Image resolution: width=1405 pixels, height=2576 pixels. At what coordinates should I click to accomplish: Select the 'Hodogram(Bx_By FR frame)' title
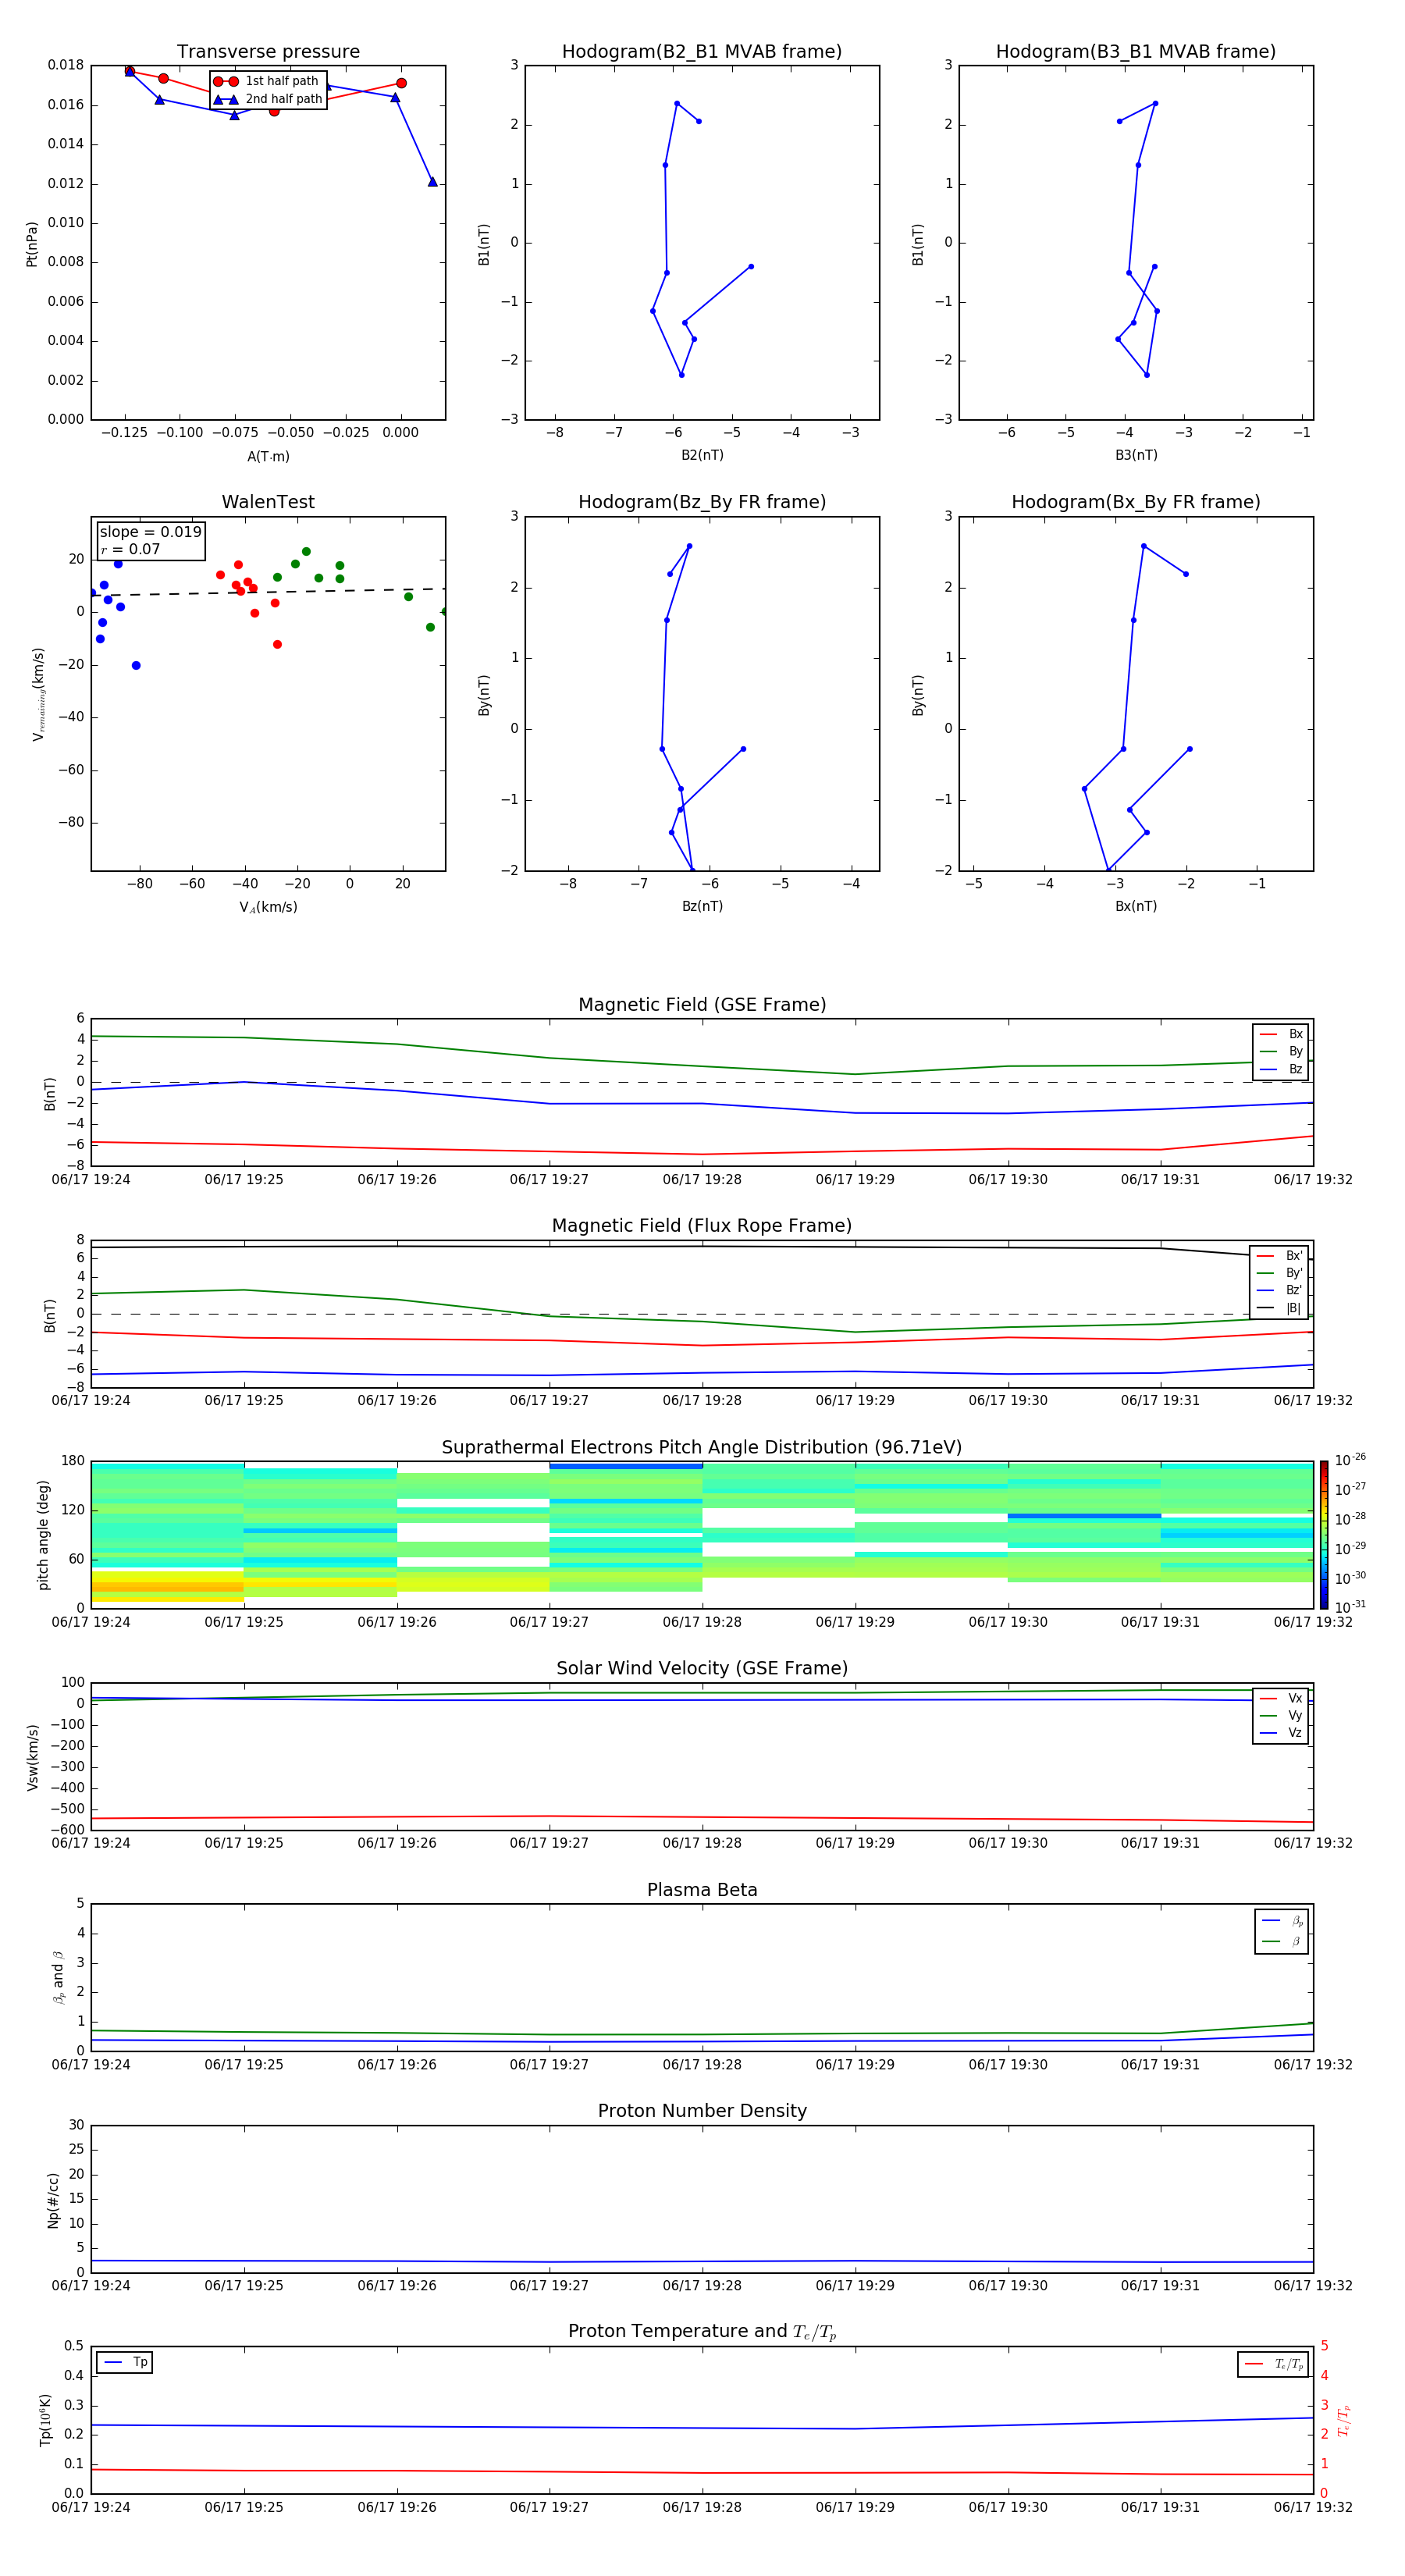pos(1136,502)
